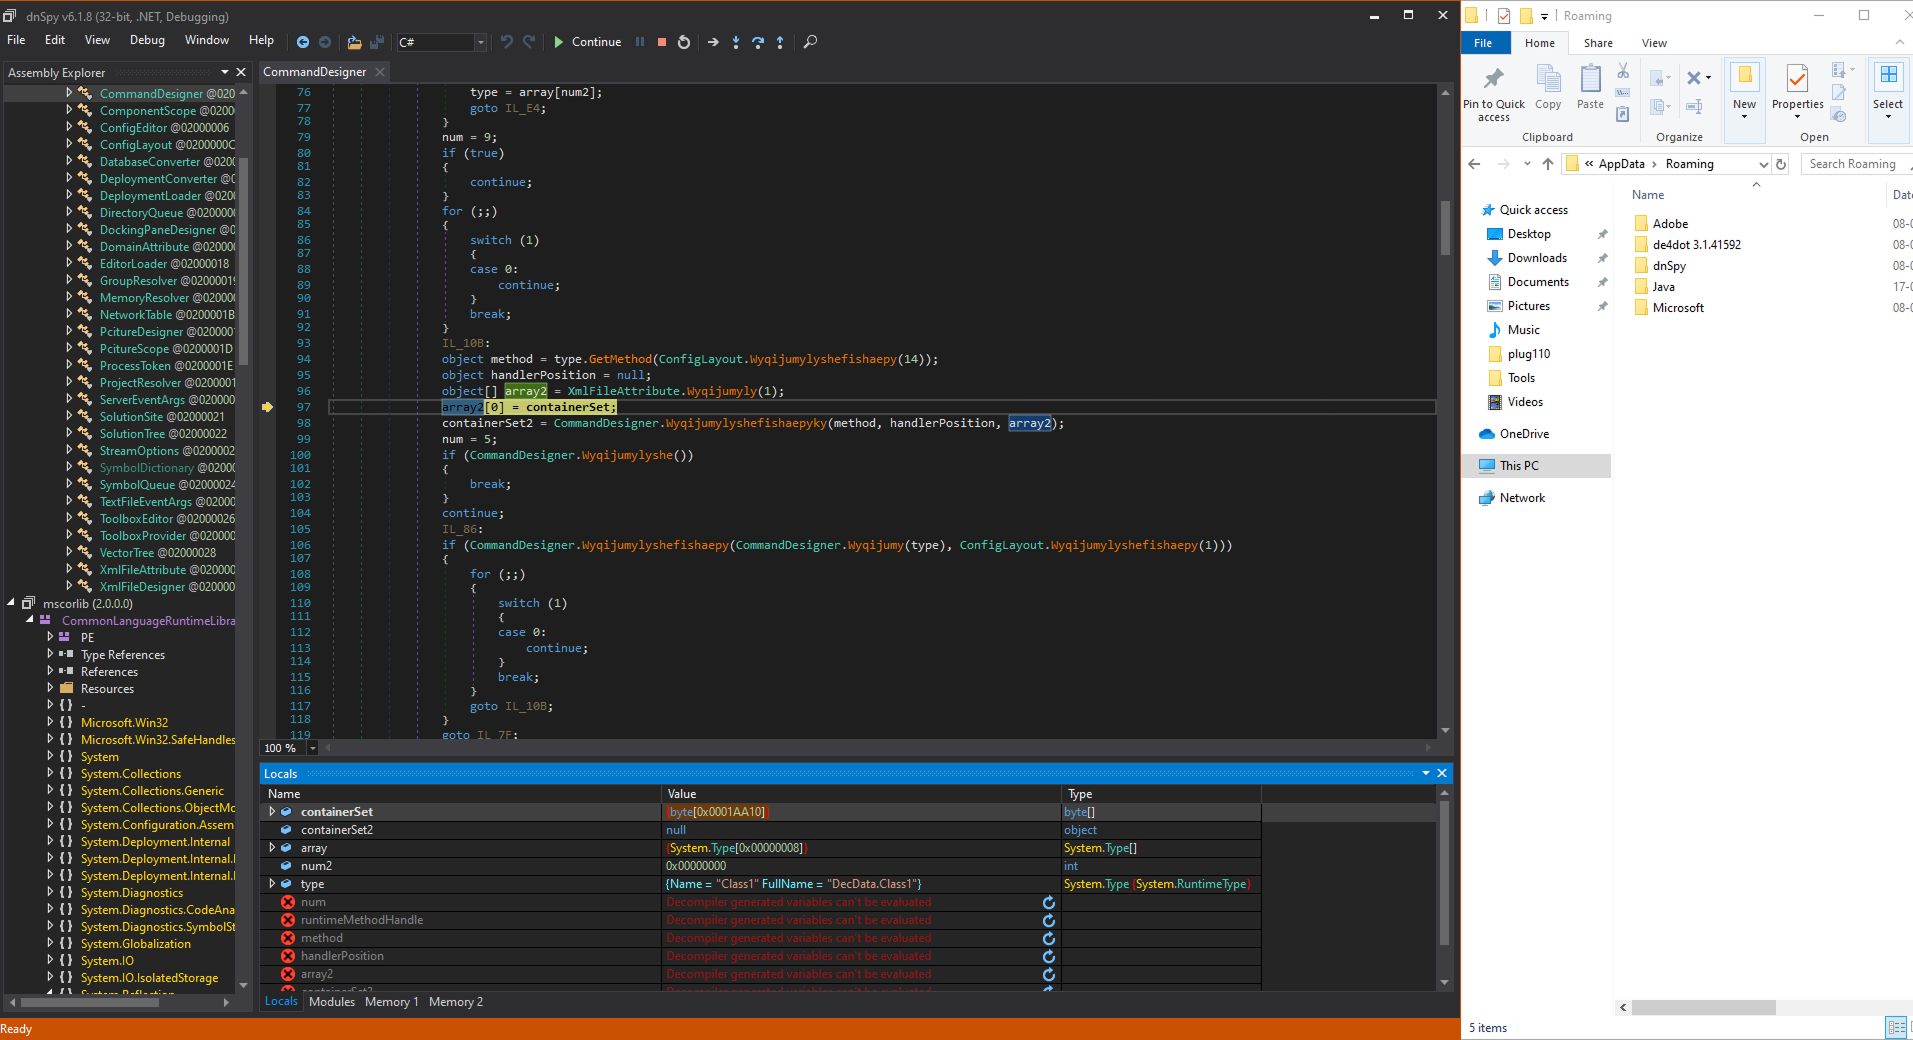Screen dimensions: 1913x1040
Task: Open assembly search with magnifier icon
Action: (x=811, y=42)
